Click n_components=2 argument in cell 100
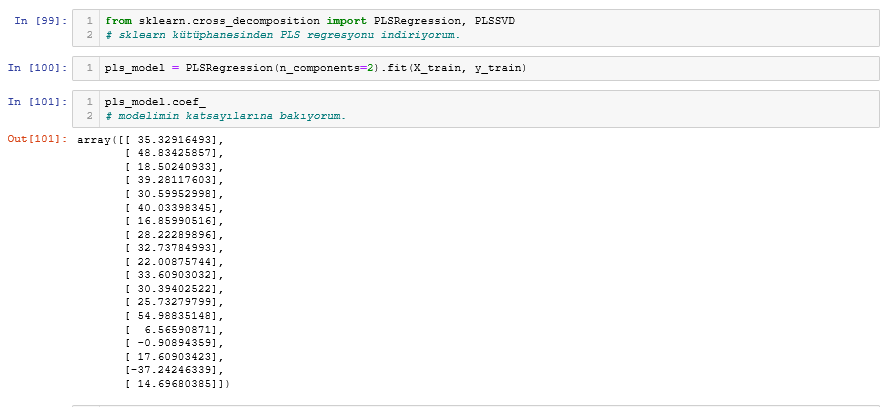887x407 pixels. [326, 68]
